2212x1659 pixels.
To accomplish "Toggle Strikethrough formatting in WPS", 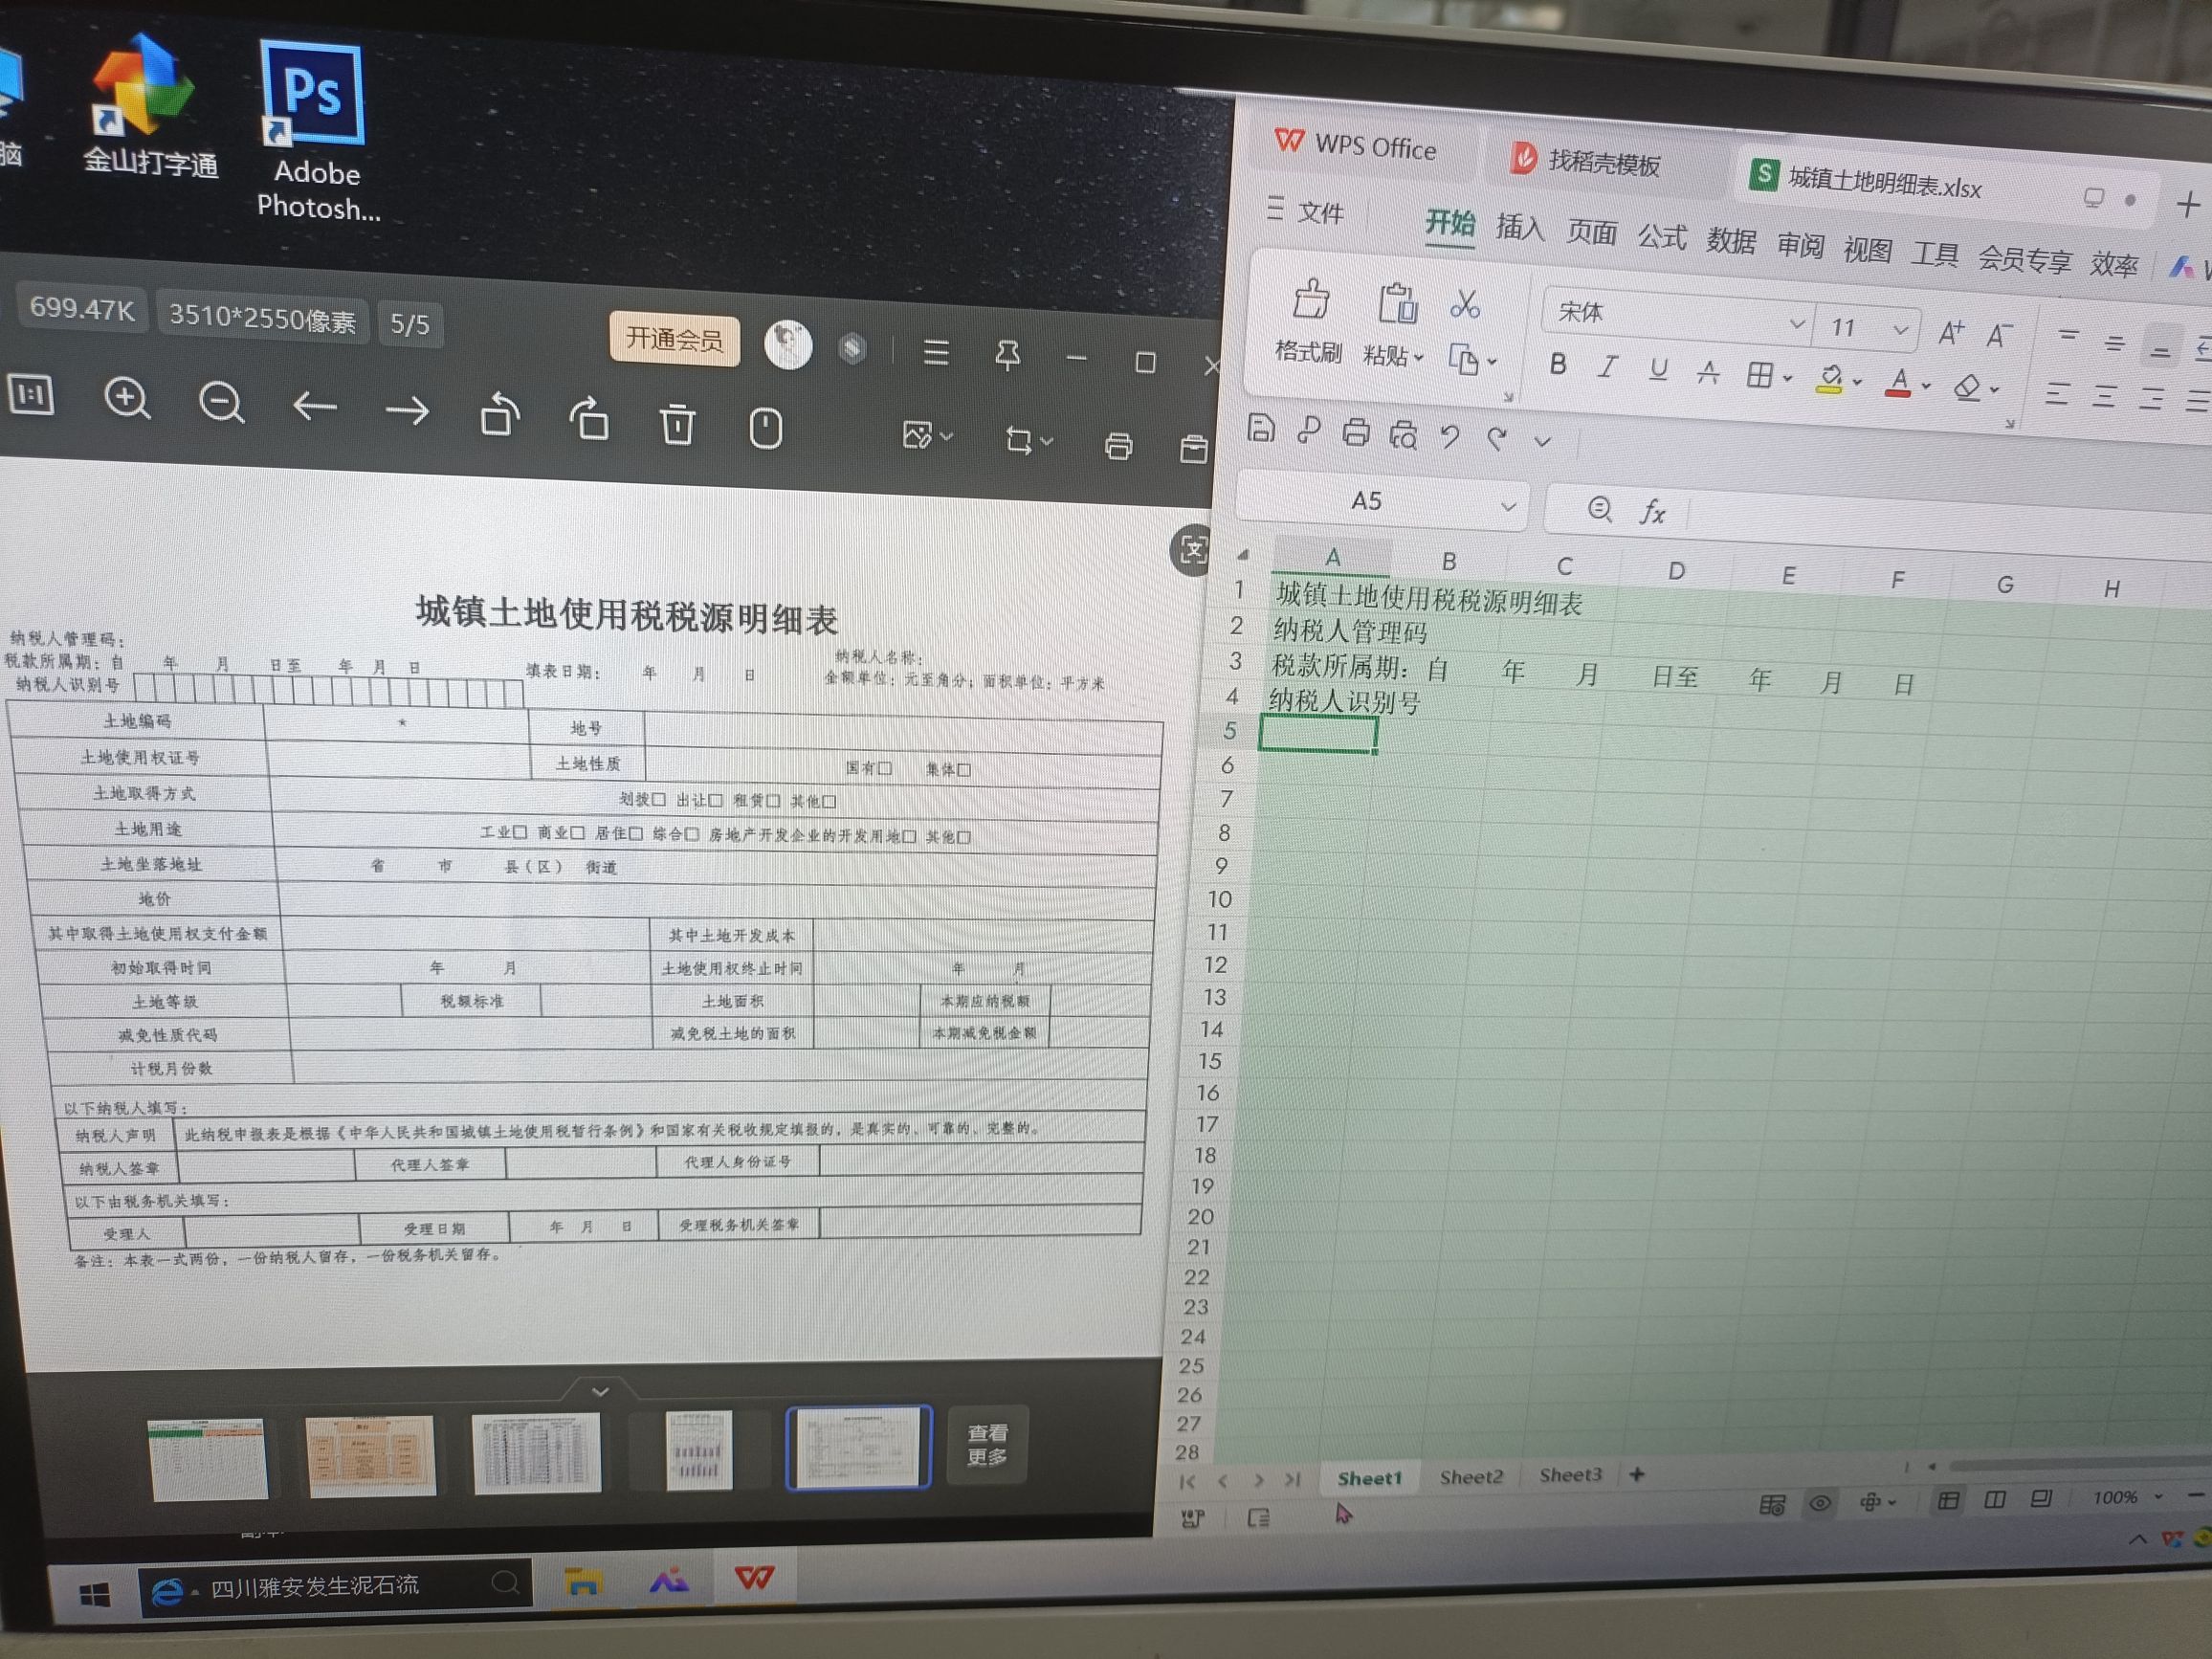I will (1708, 372).
